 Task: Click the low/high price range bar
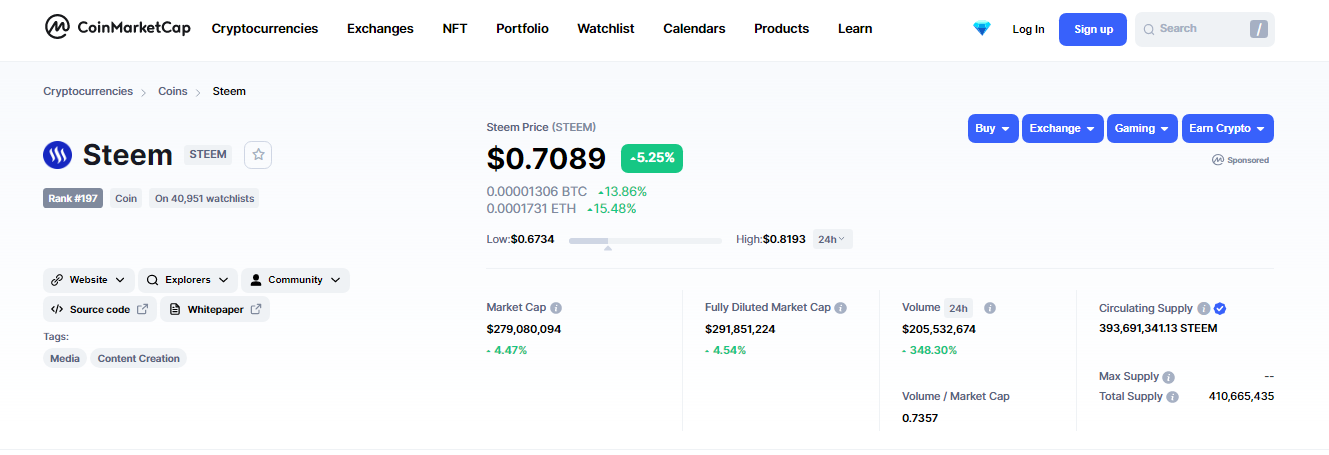pos(645,240)
